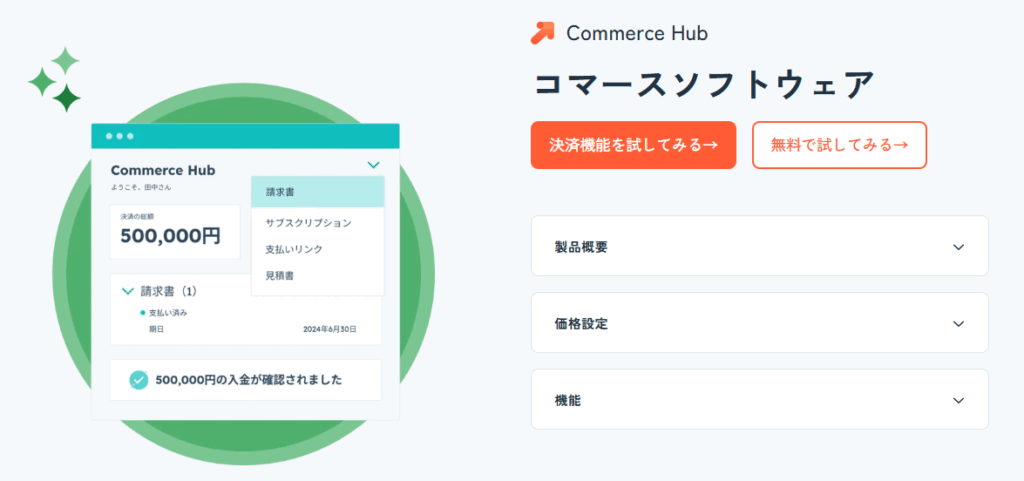Viewport: 1024px width, 481px height.
Task: Click the 500,000円の入金が確認されました notification
Action: pos(246,380)
